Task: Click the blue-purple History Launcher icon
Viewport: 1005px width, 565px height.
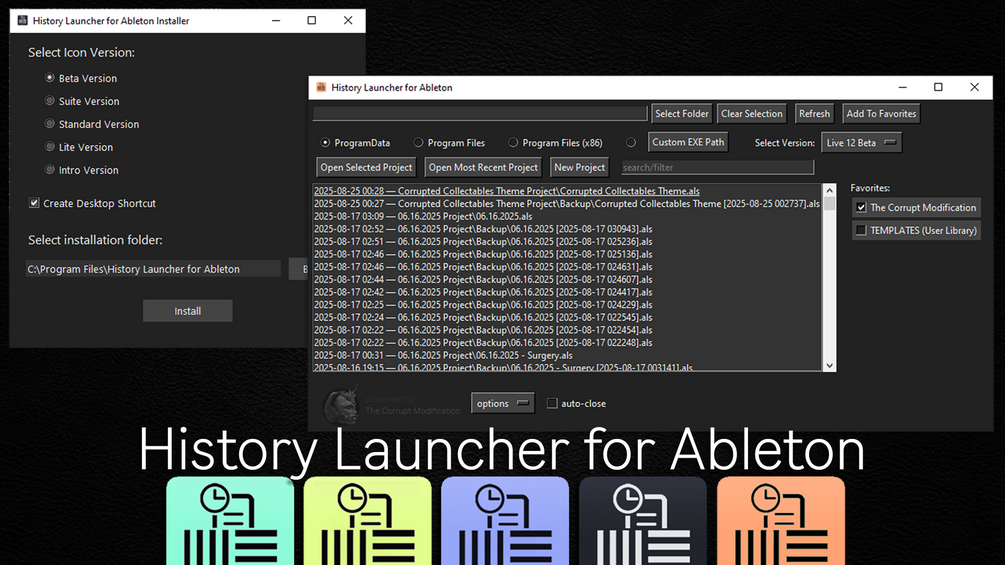Action: 505,521
